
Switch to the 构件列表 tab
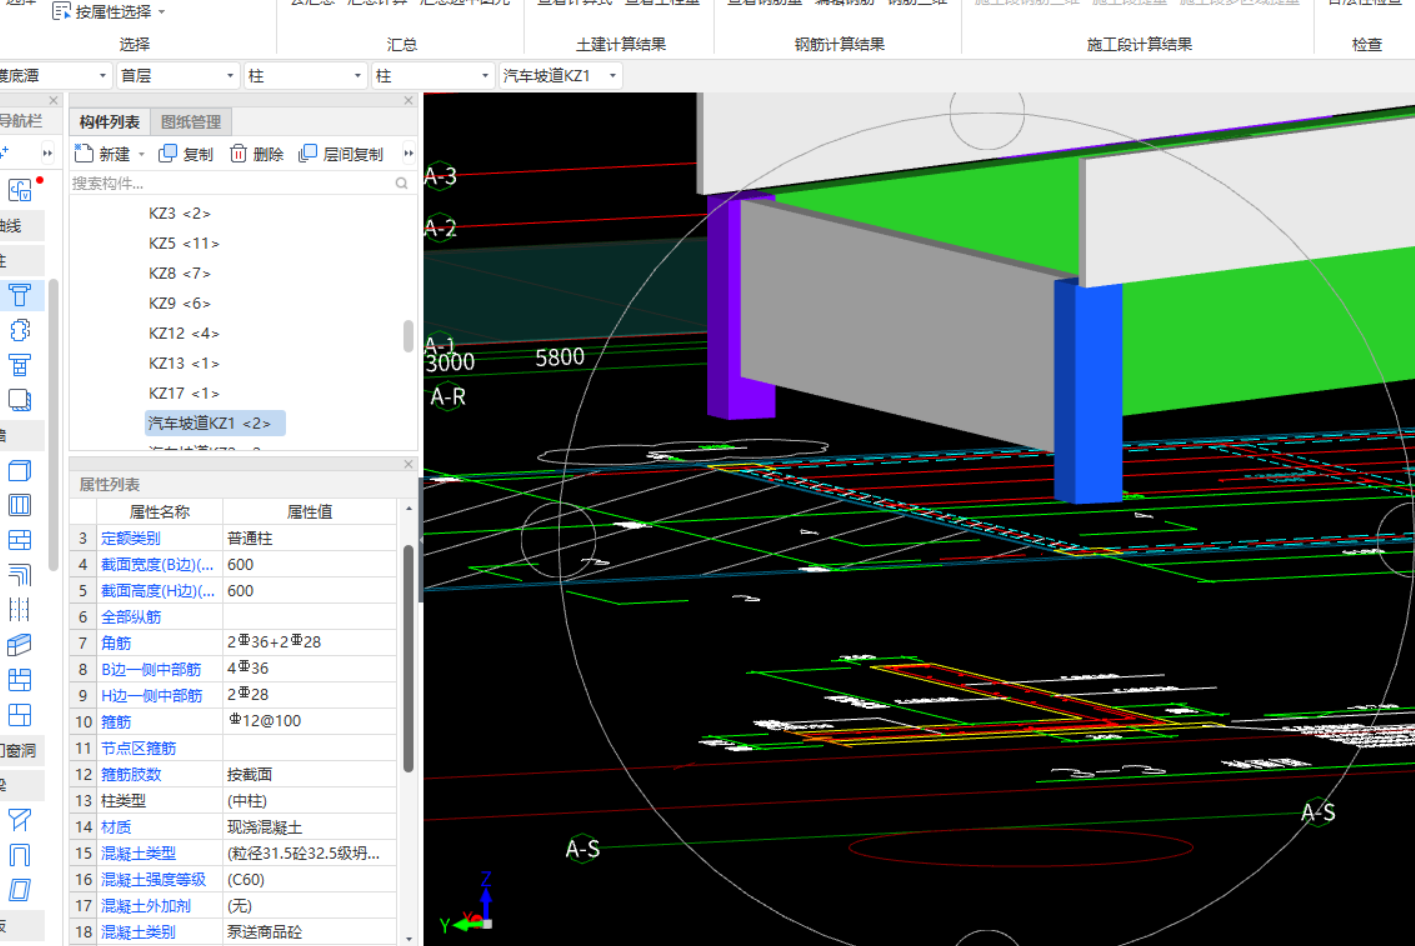tap(109, 122)
